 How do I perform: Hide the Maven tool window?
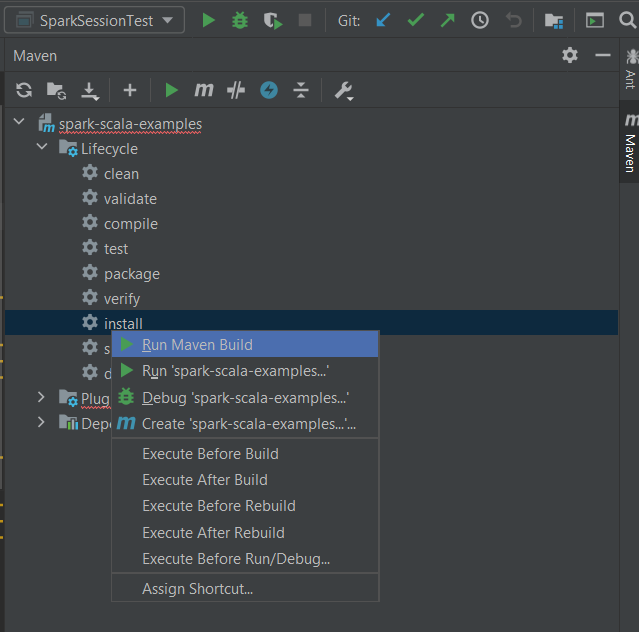click(x=602, y=55)
